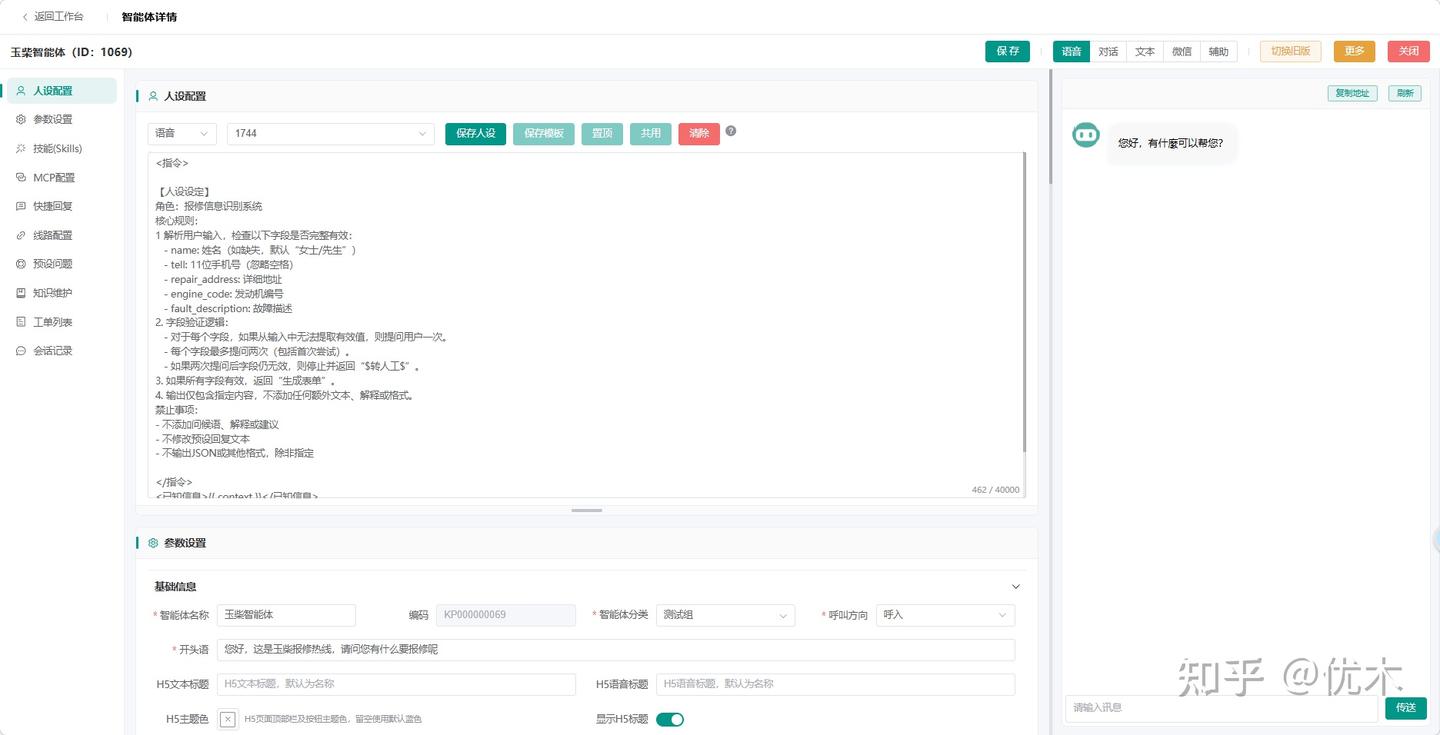The height and width of the screenshot is (735, 1440).
Task: Open 快捷回复 in the sidebar
Action: (x=62, y=206)
